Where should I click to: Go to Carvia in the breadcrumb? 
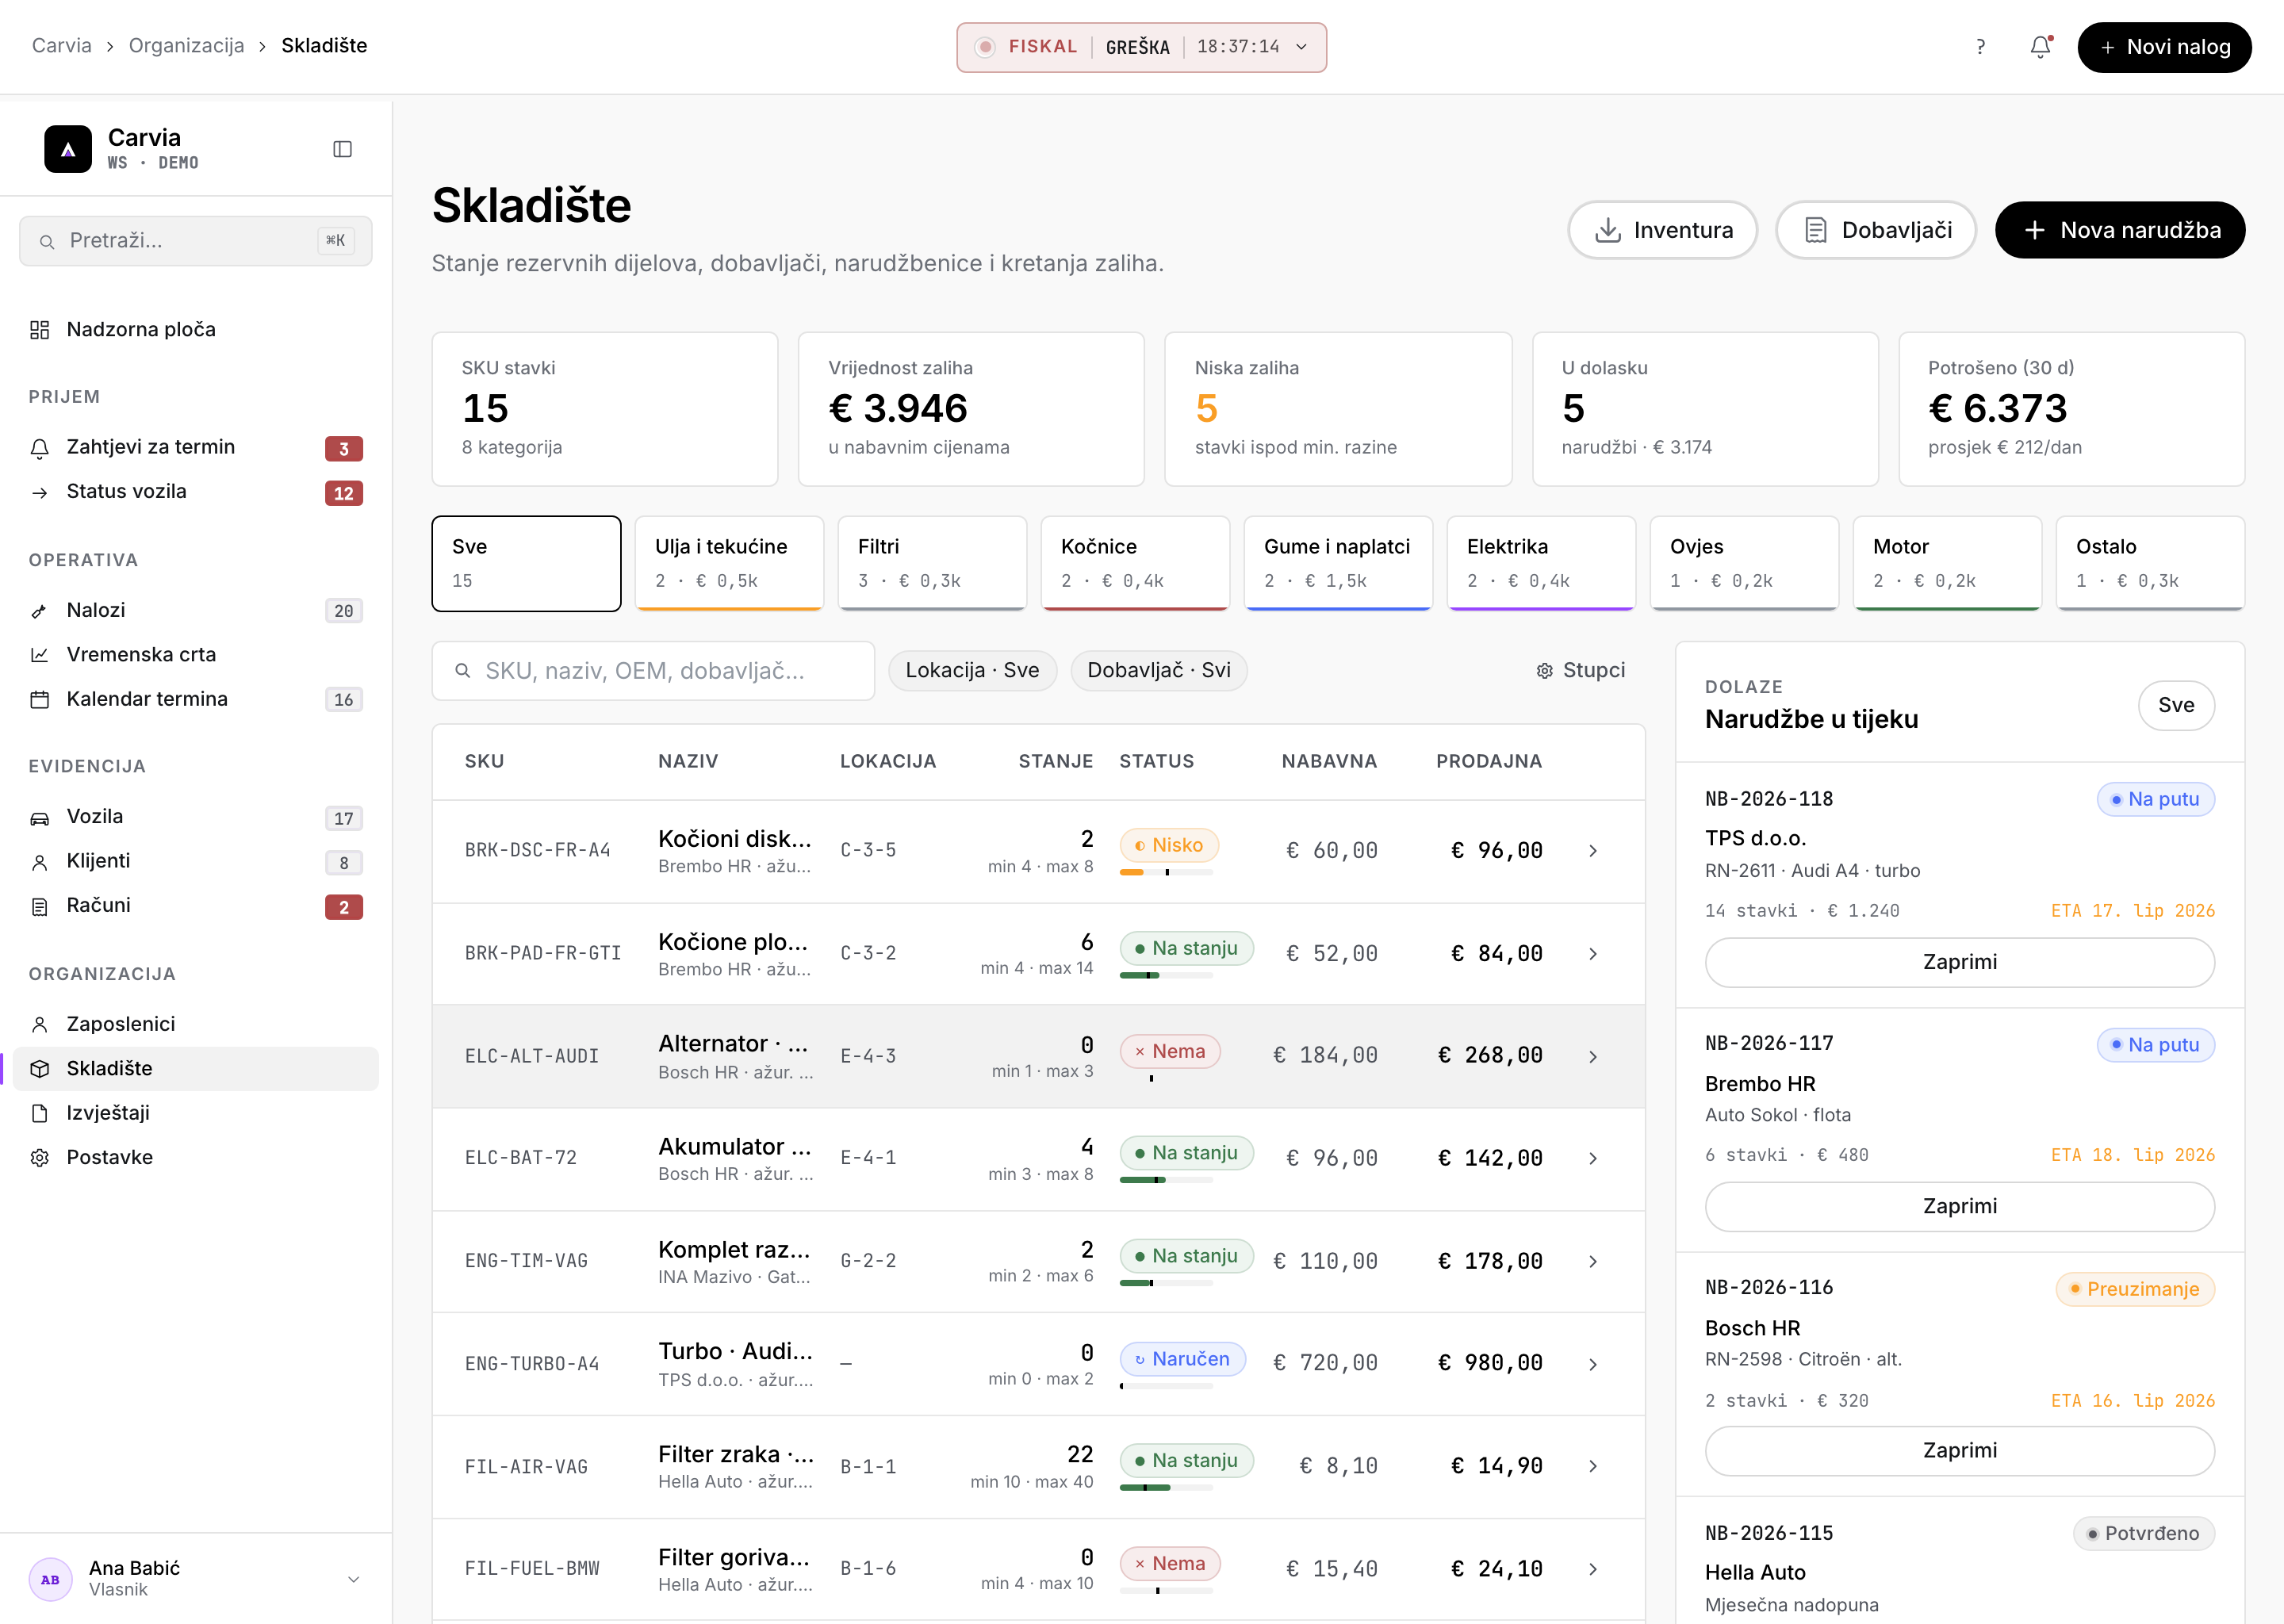coord(61,46)
